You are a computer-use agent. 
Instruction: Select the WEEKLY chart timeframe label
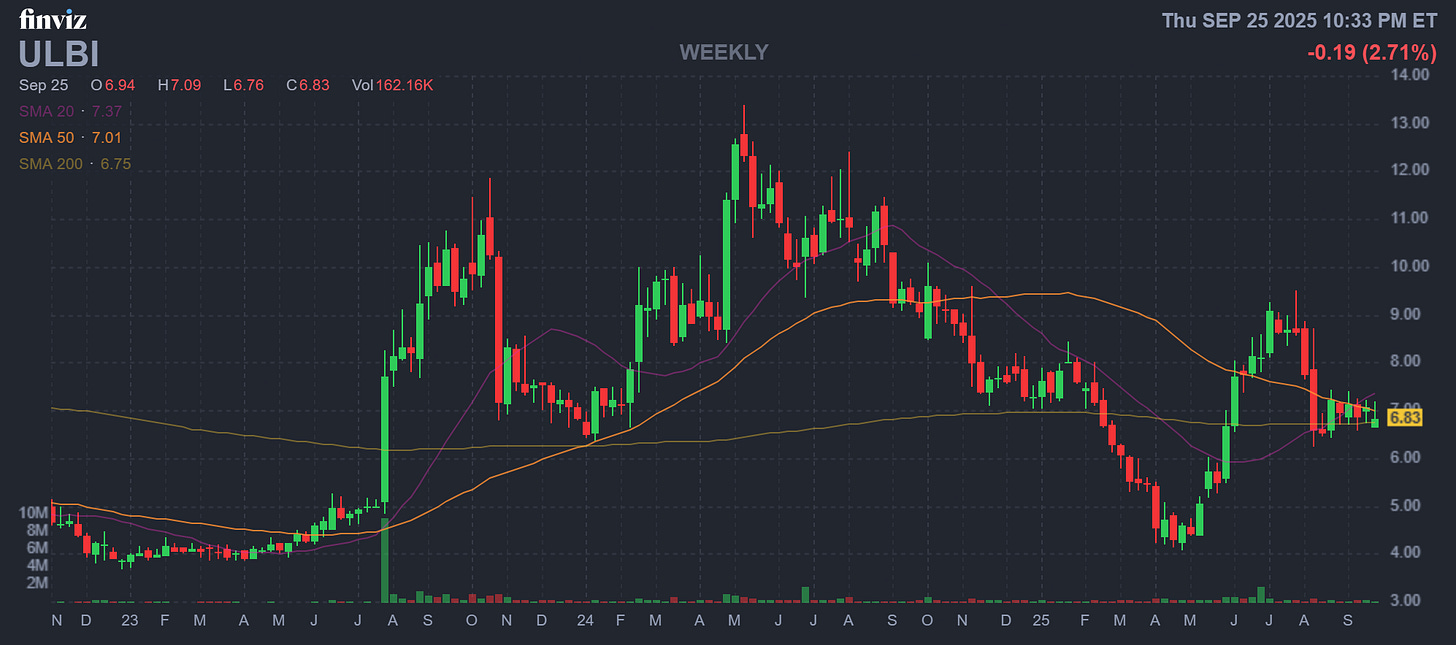(723, 52)
